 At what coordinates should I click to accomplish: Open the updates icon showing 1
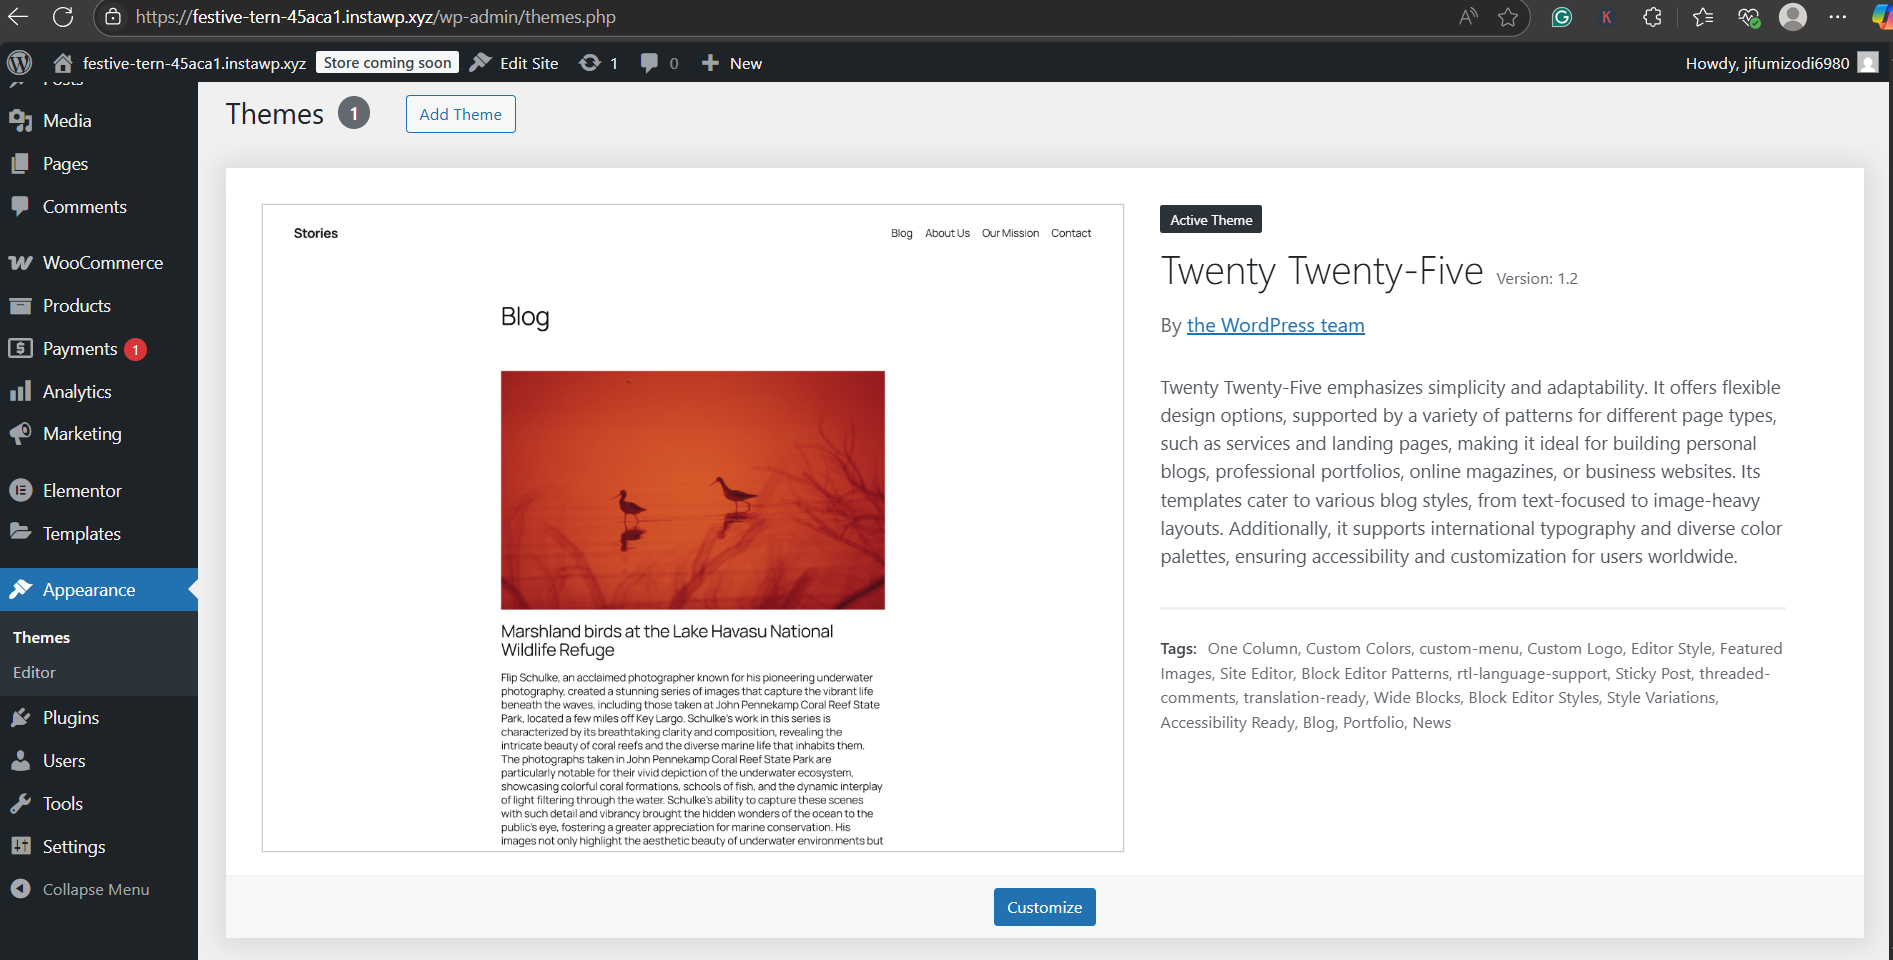point(590,63)
